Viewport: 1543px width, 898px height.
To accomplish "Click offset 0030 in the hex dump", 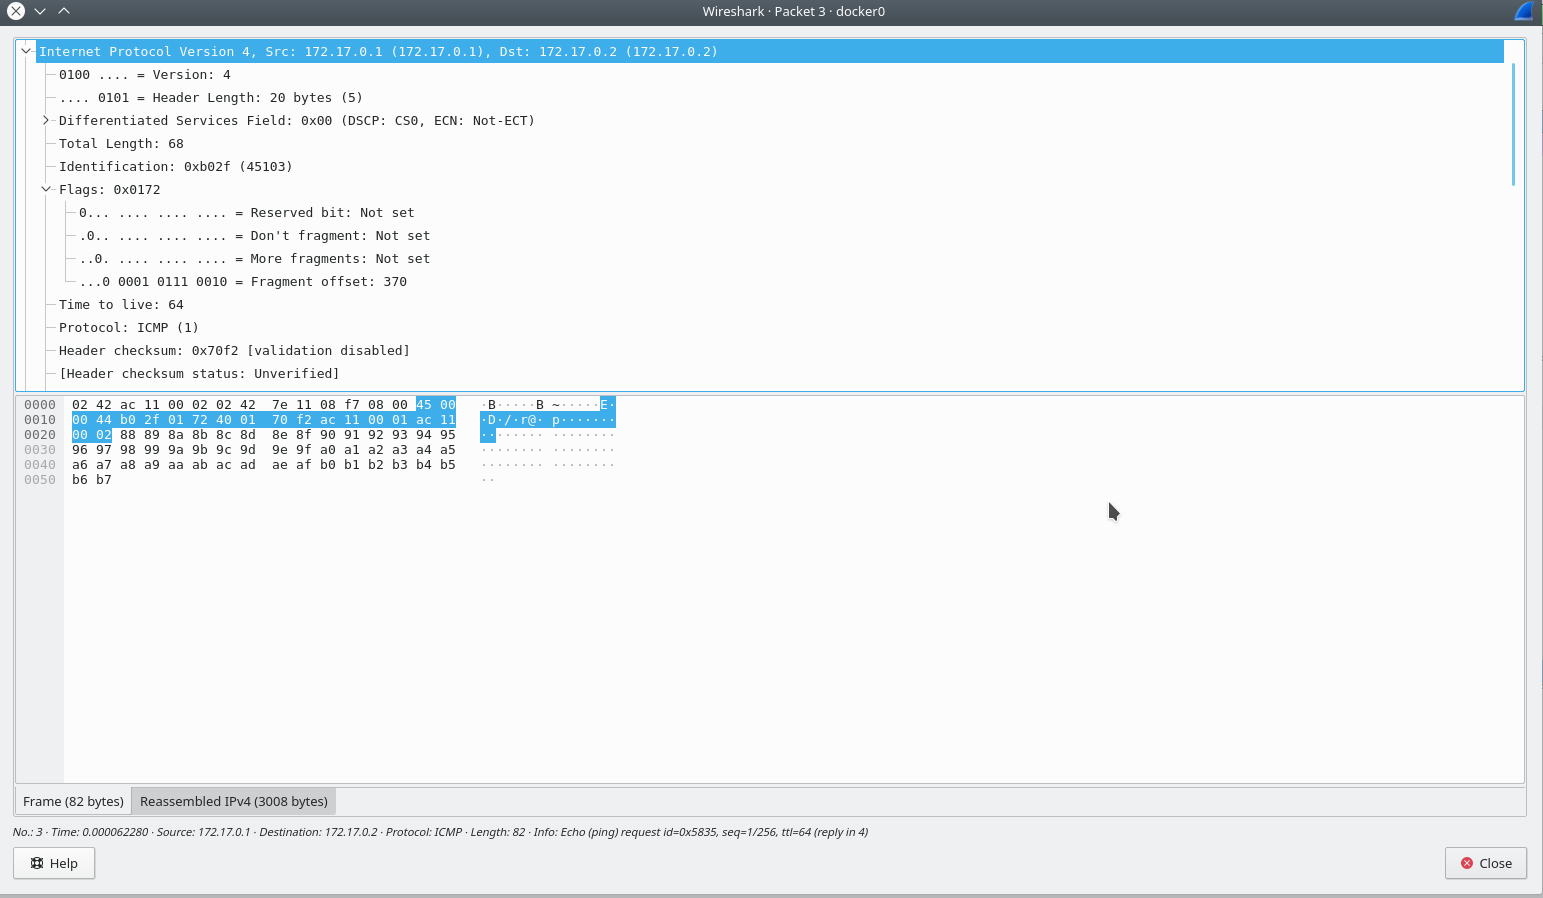I will tap(40, 450).
